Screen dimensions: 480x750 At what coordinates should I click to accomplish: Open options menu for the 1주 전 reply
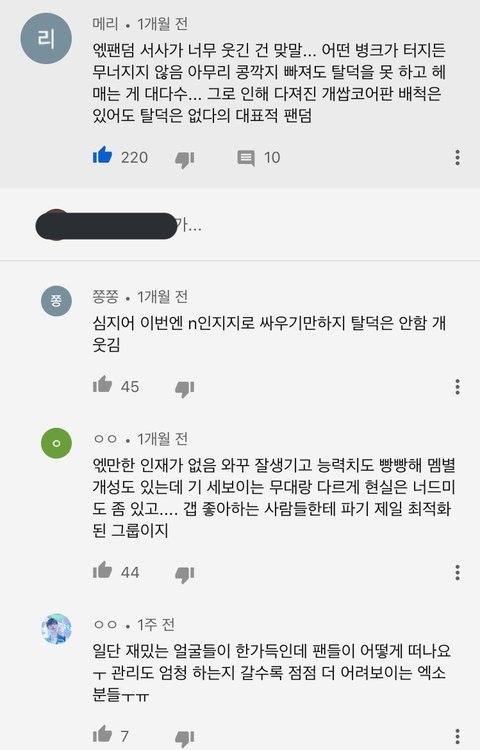click(x=458, y=737)
